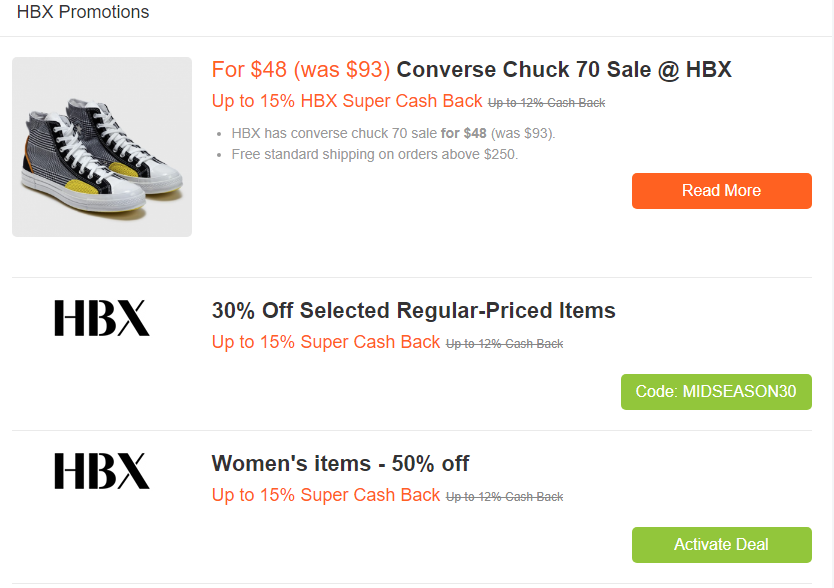Image resolution: width=834 pixels, height=588 pixels.
Task: Click the struck-through 12% Cash Back in the Converse deal
Action: point(546,103)
